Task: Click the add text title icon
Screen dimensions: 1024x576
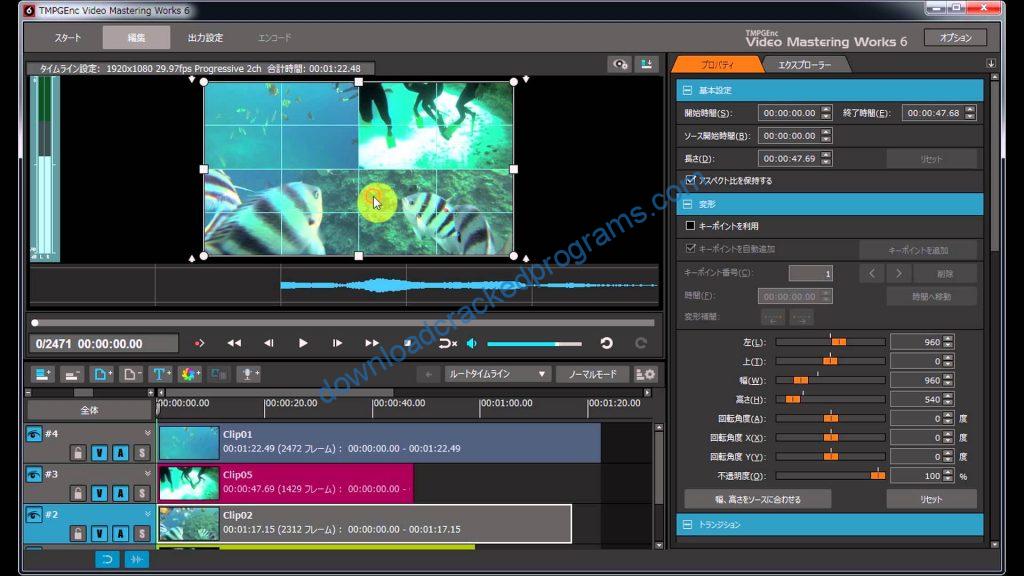Action: pos(160,374)
